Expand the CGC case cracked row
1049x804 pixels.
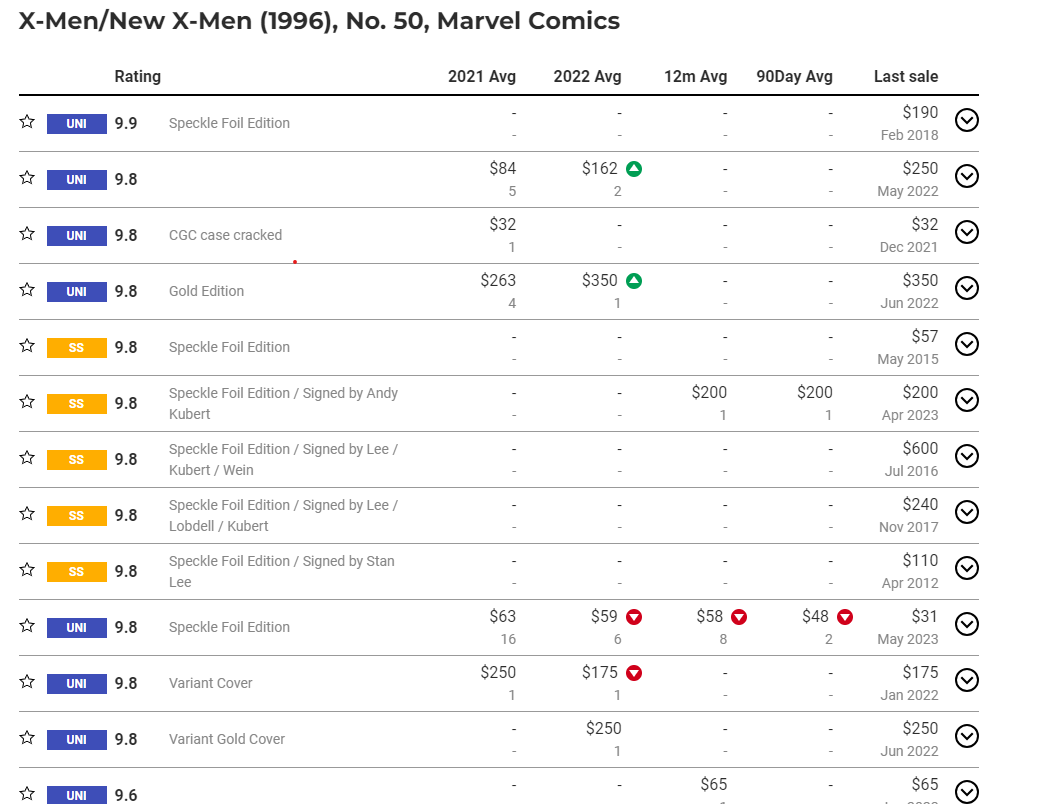[966, 232]
